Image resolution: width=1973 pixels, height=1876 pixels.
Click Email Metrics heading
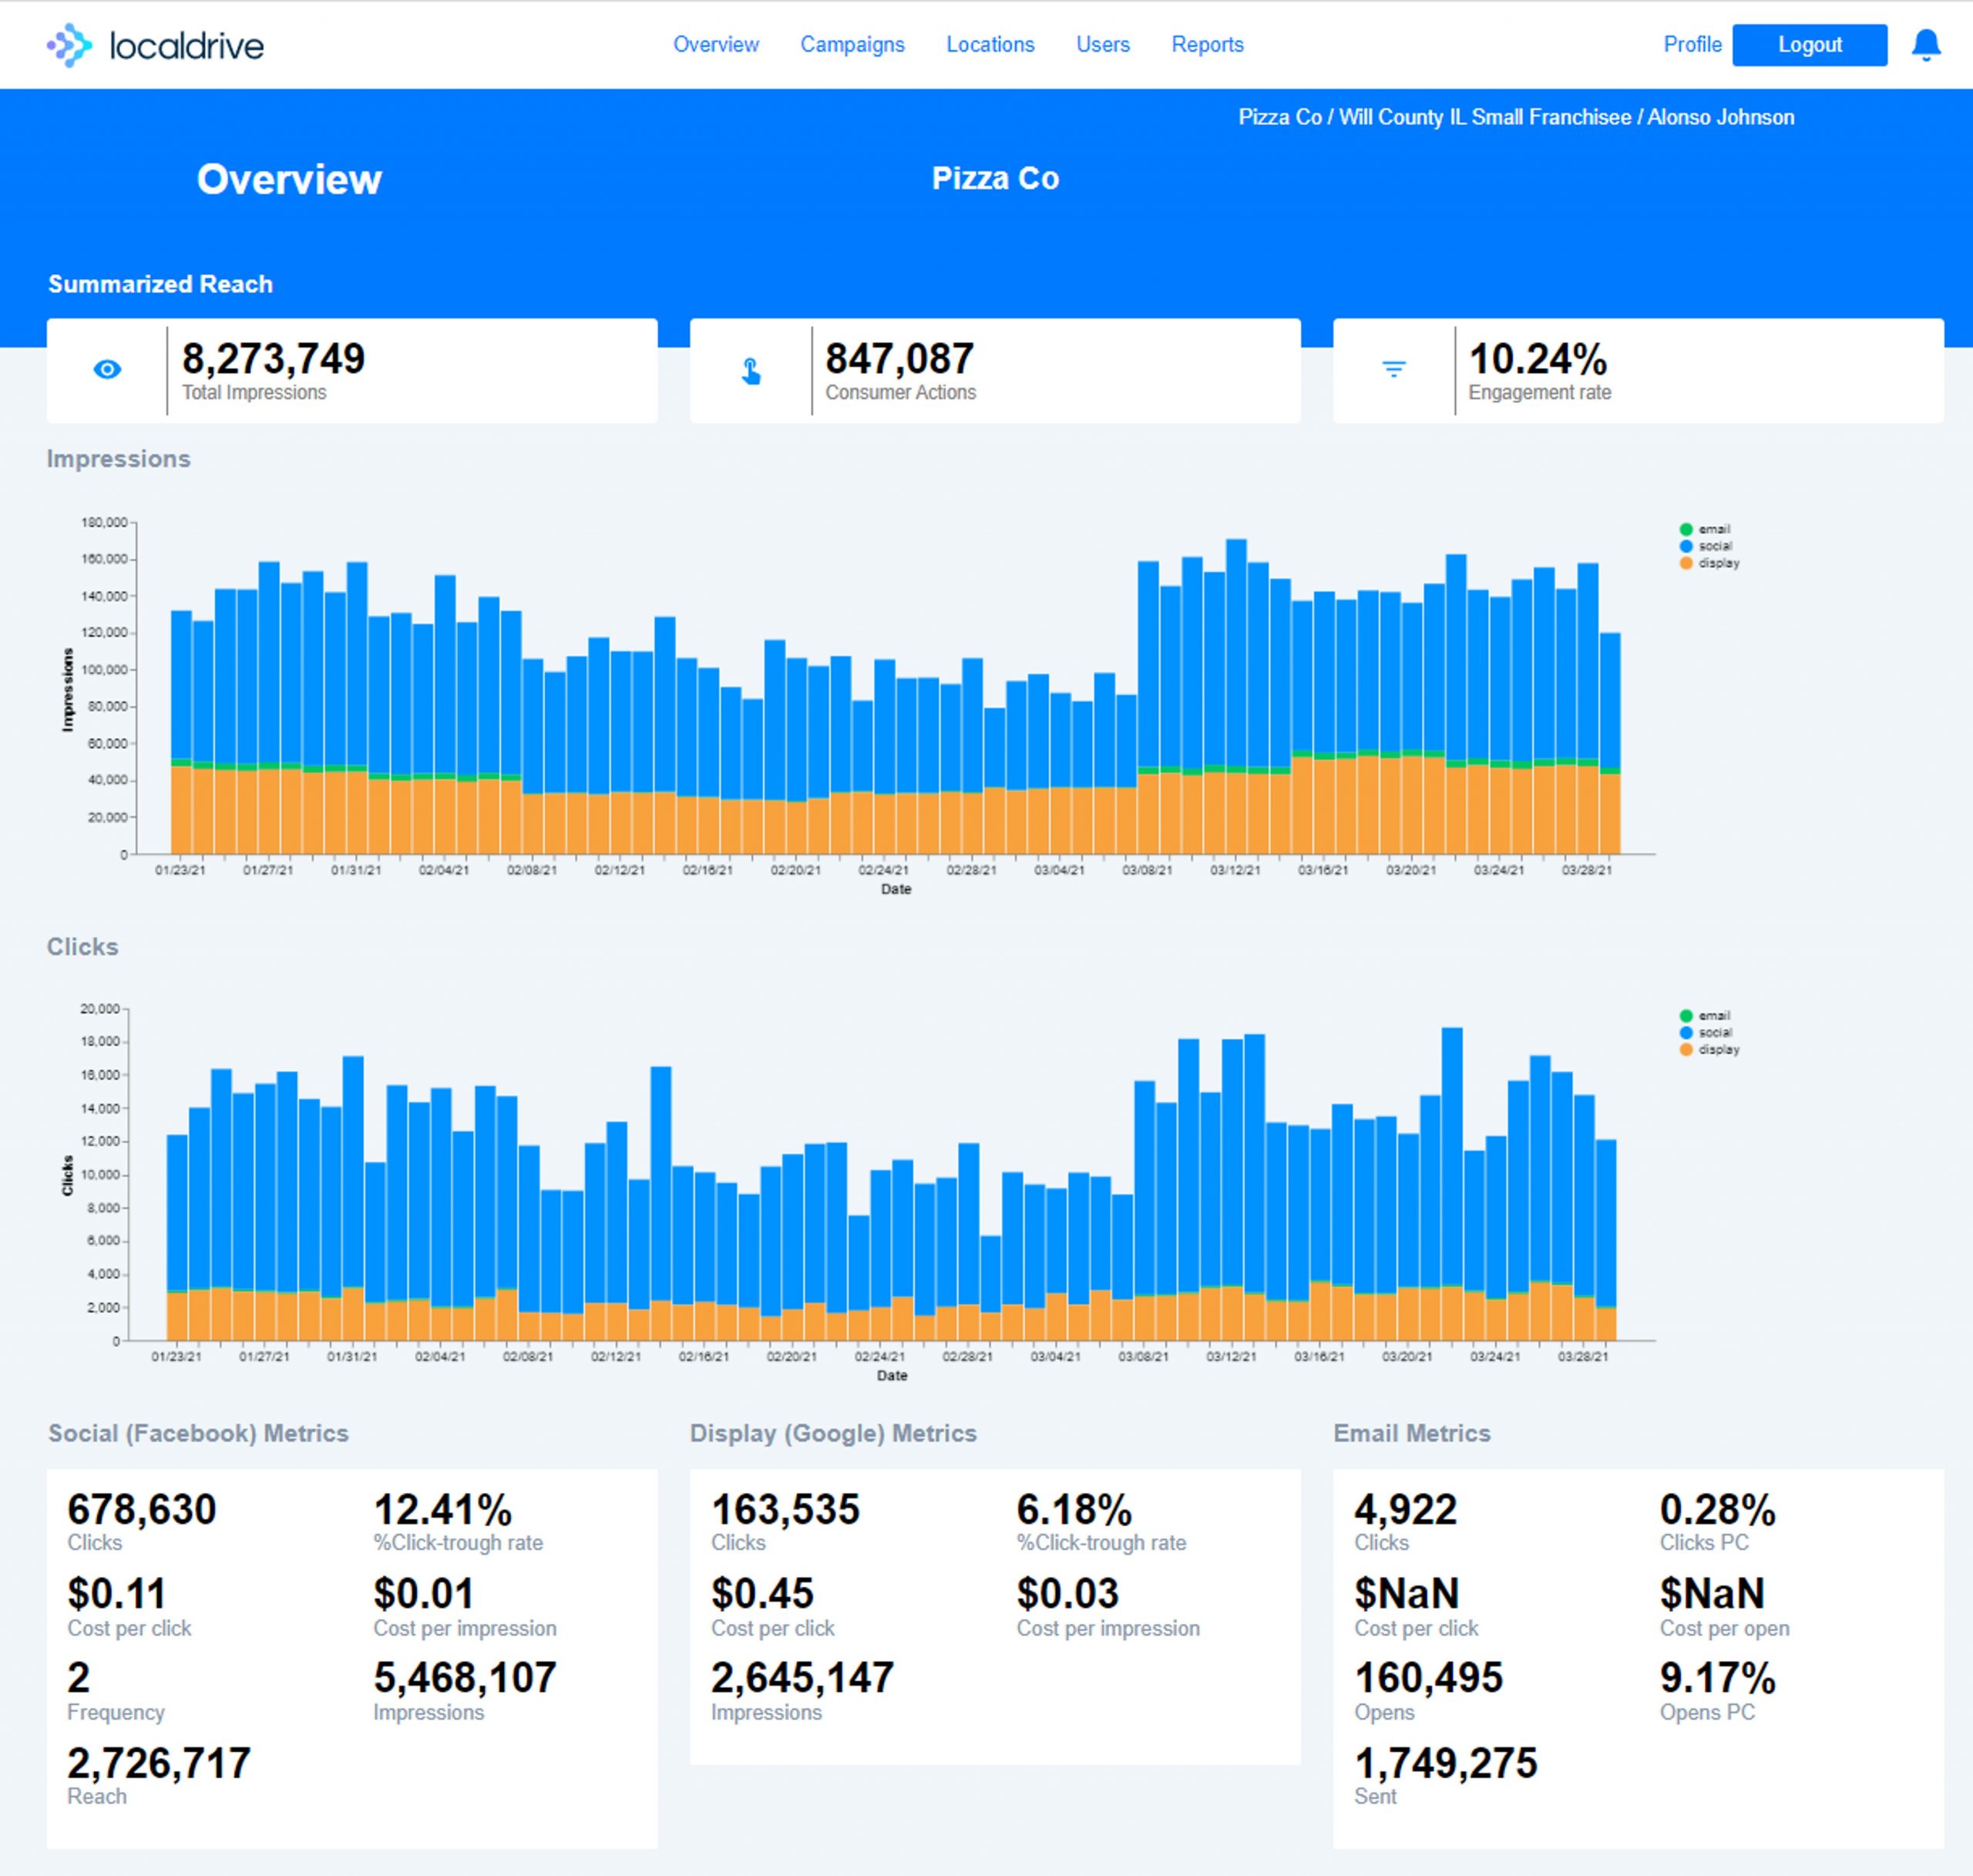pos(1411,1433)
